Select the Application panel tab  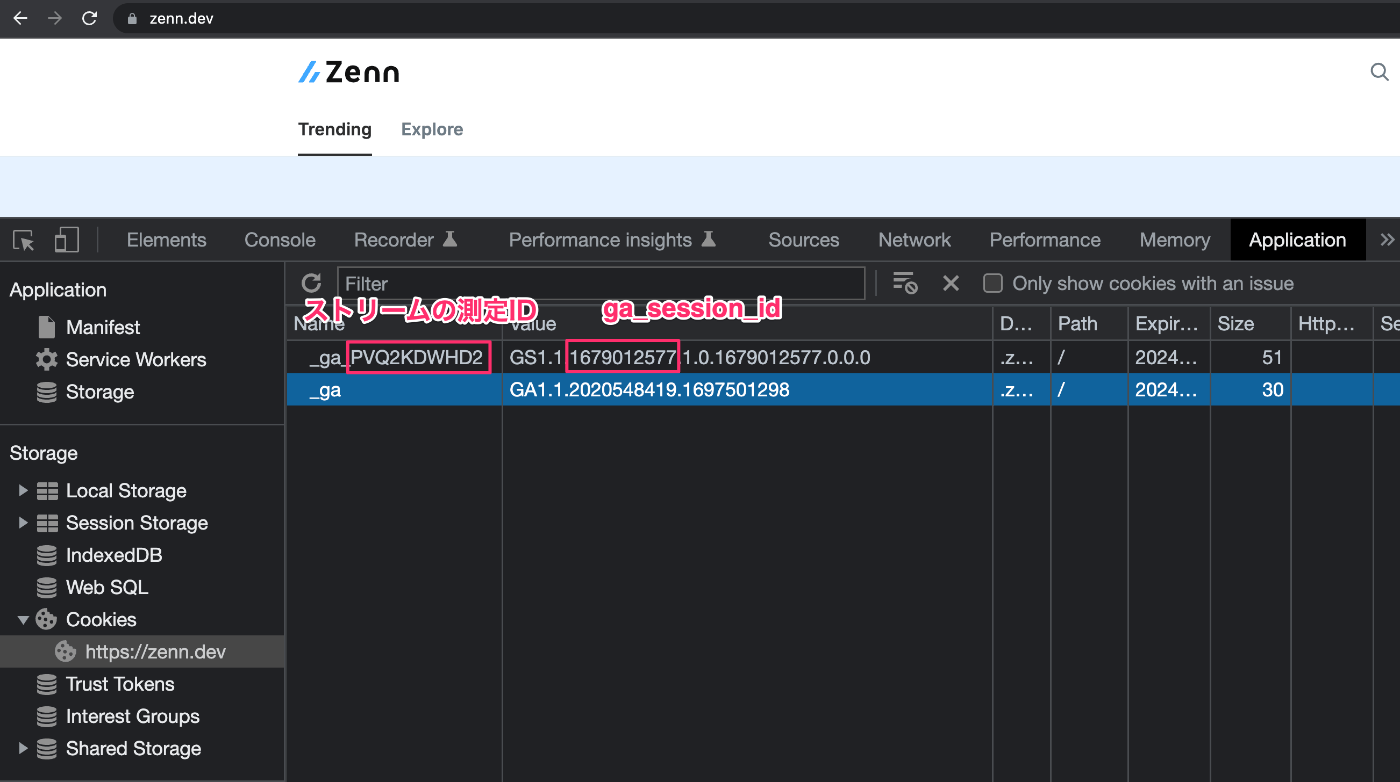click(1297, 240)
